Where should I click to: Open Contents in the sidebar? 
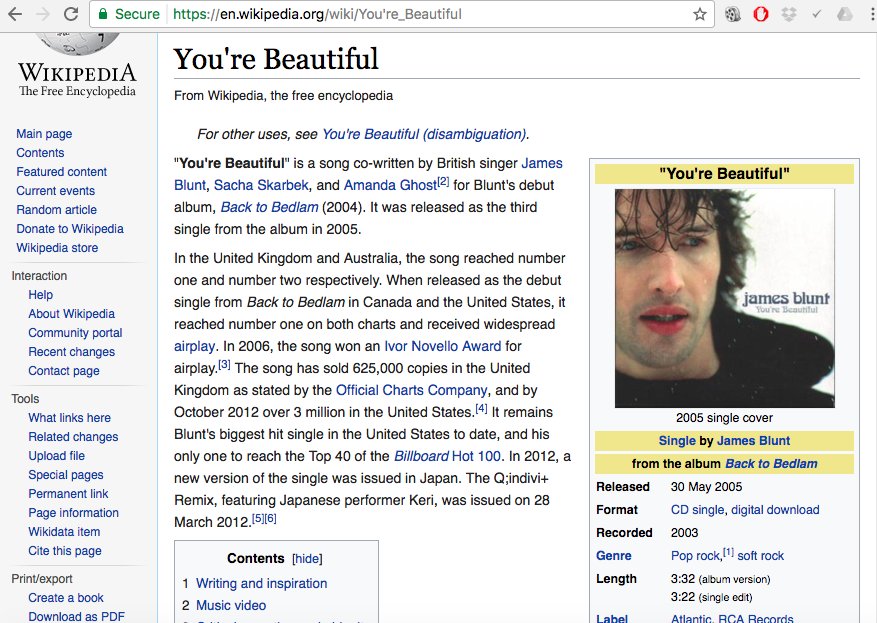click(40, 153)
